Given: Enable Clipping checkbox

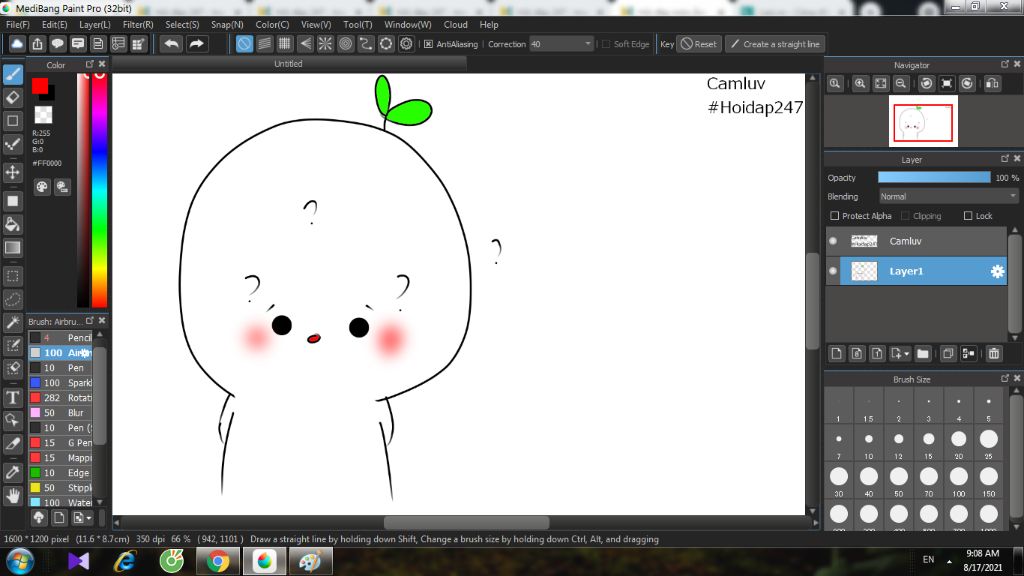Looking at the screenshot, I should pyautogui.click(x=905, y=216).
